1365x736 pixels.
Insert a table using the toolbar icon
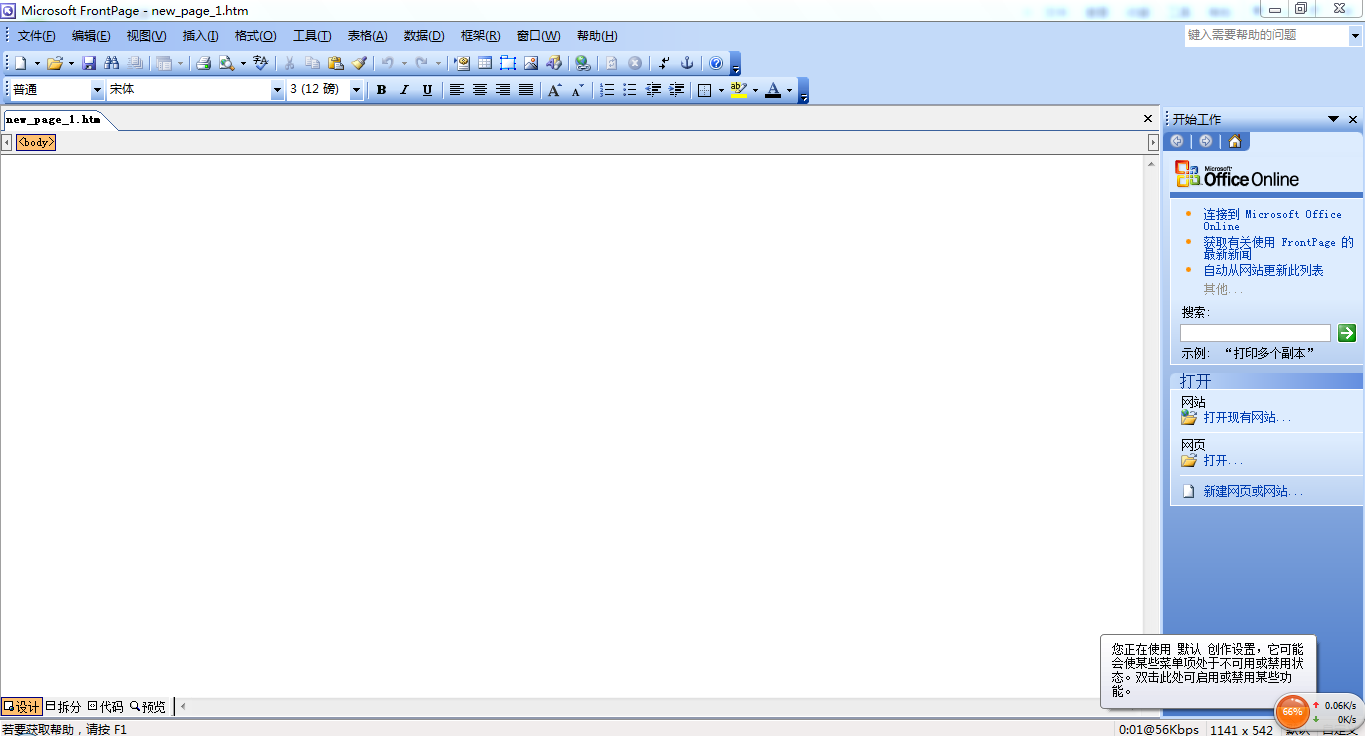point(484,63)
